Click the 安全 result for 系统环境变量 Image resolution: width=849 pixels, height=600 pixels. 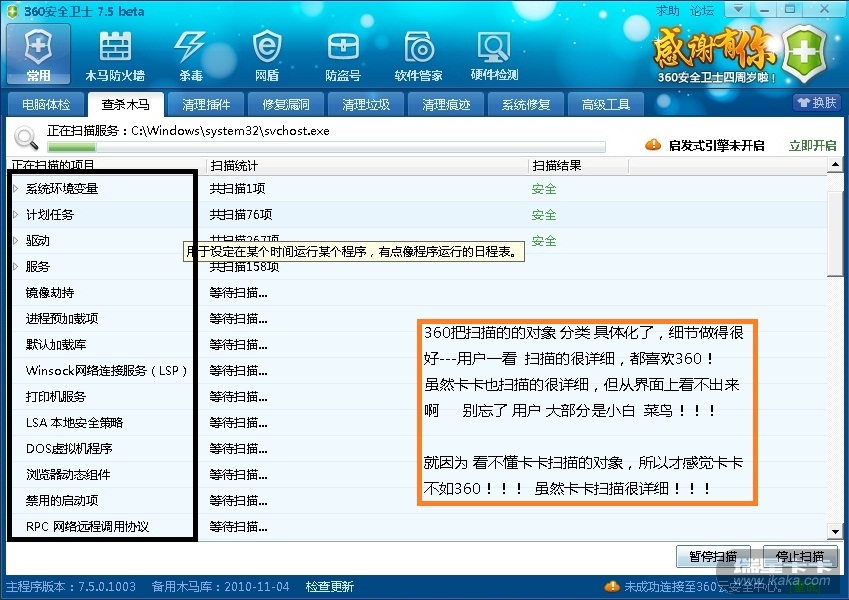[544, 189]
